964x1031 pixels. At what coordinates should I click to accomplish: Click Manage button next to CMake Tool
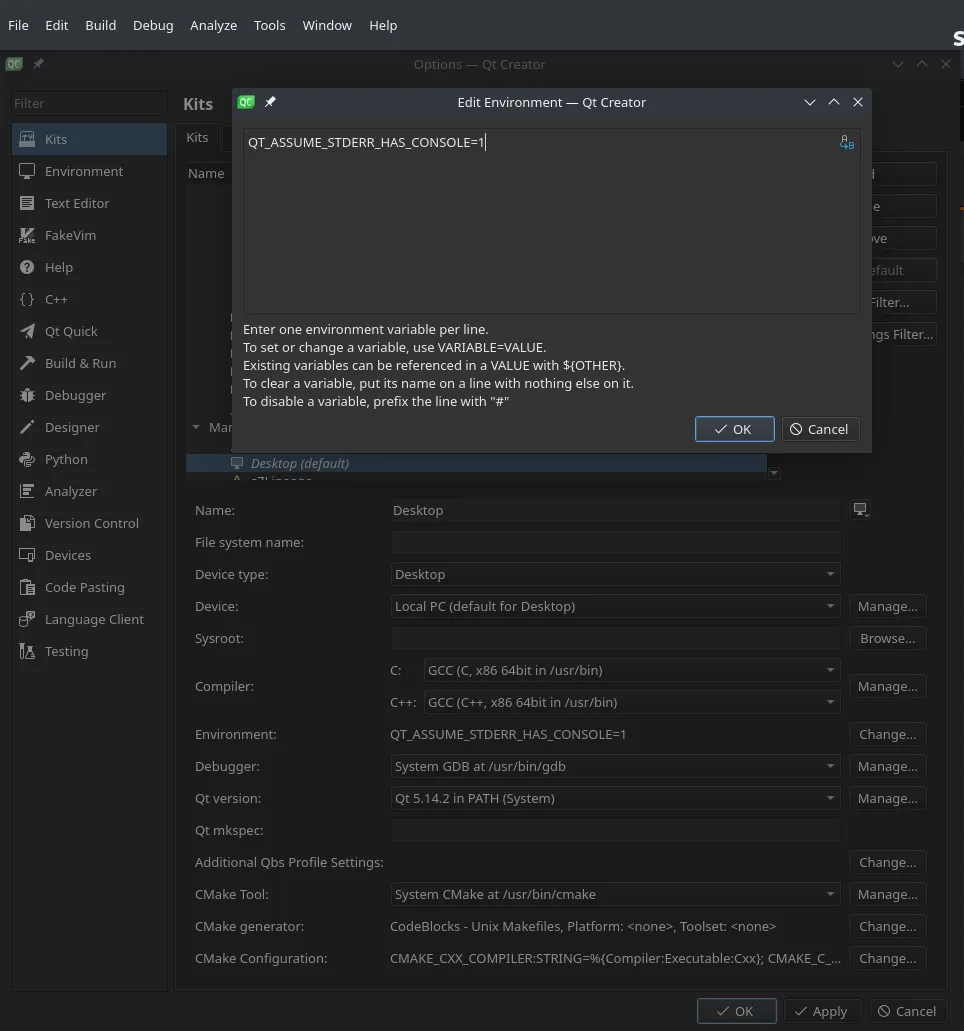888,894
